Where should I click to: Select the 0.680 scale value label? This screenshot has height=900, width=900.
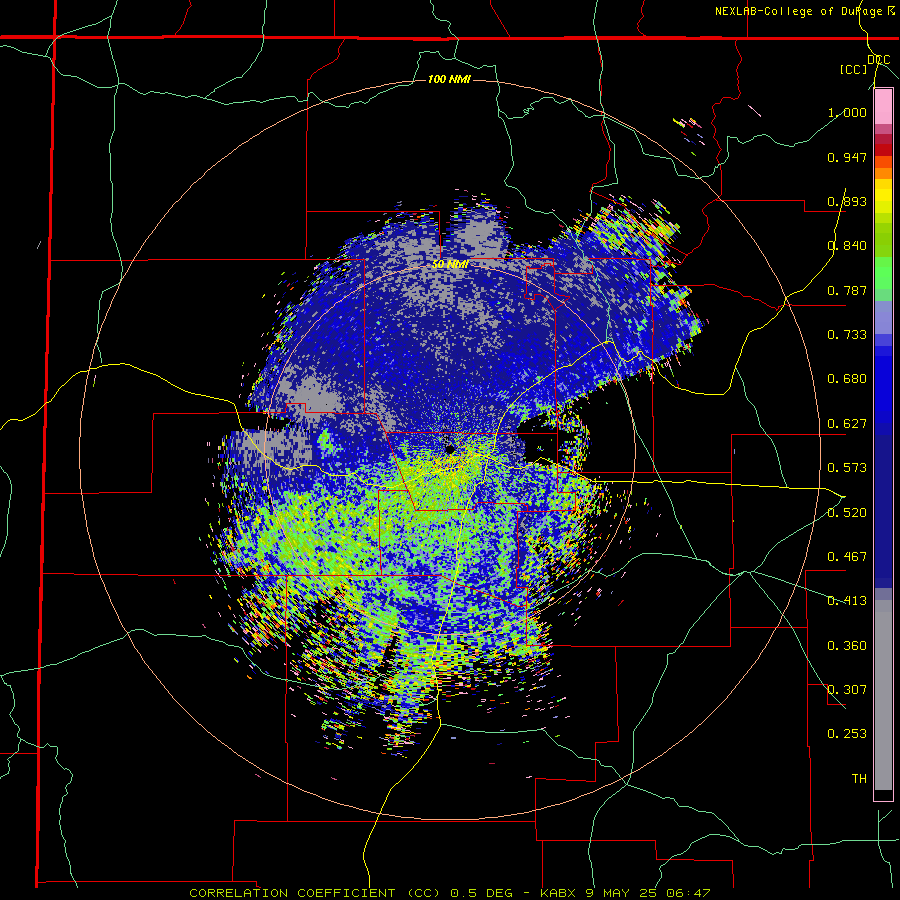(x=847, y=379)
